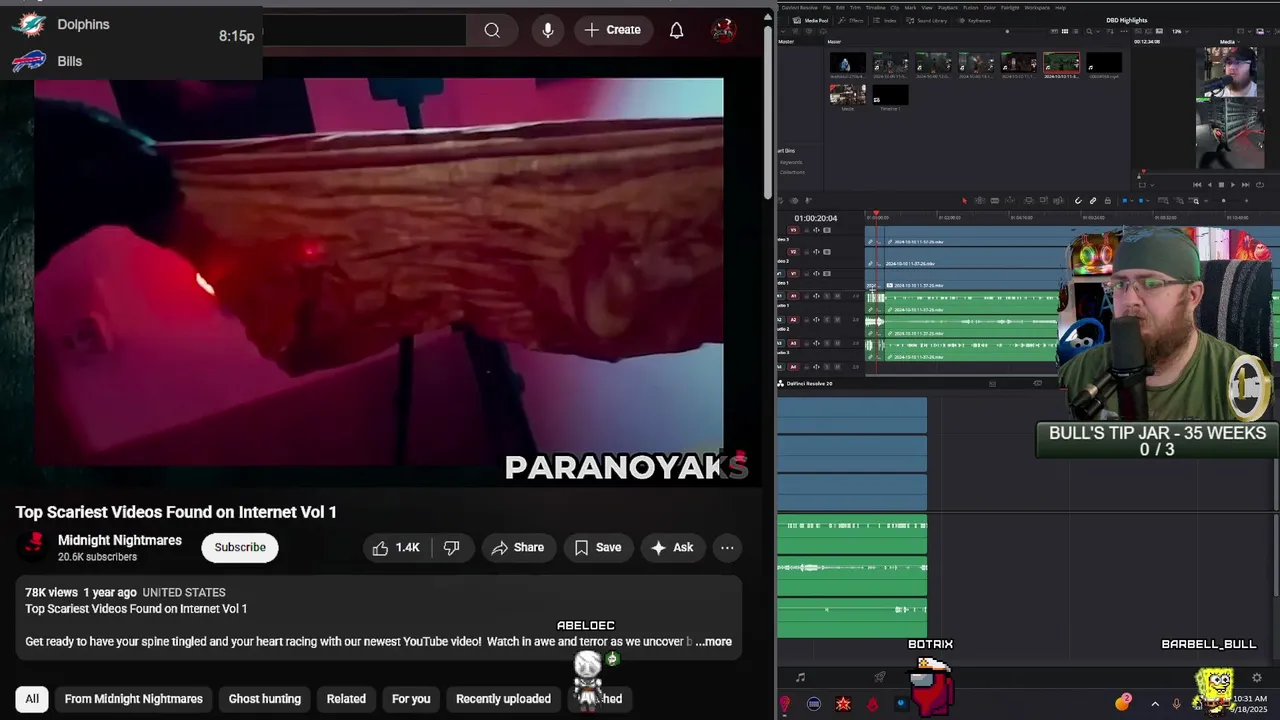
Task: Select the Trim Edit tool in Resolve
Action: point(979,200)
